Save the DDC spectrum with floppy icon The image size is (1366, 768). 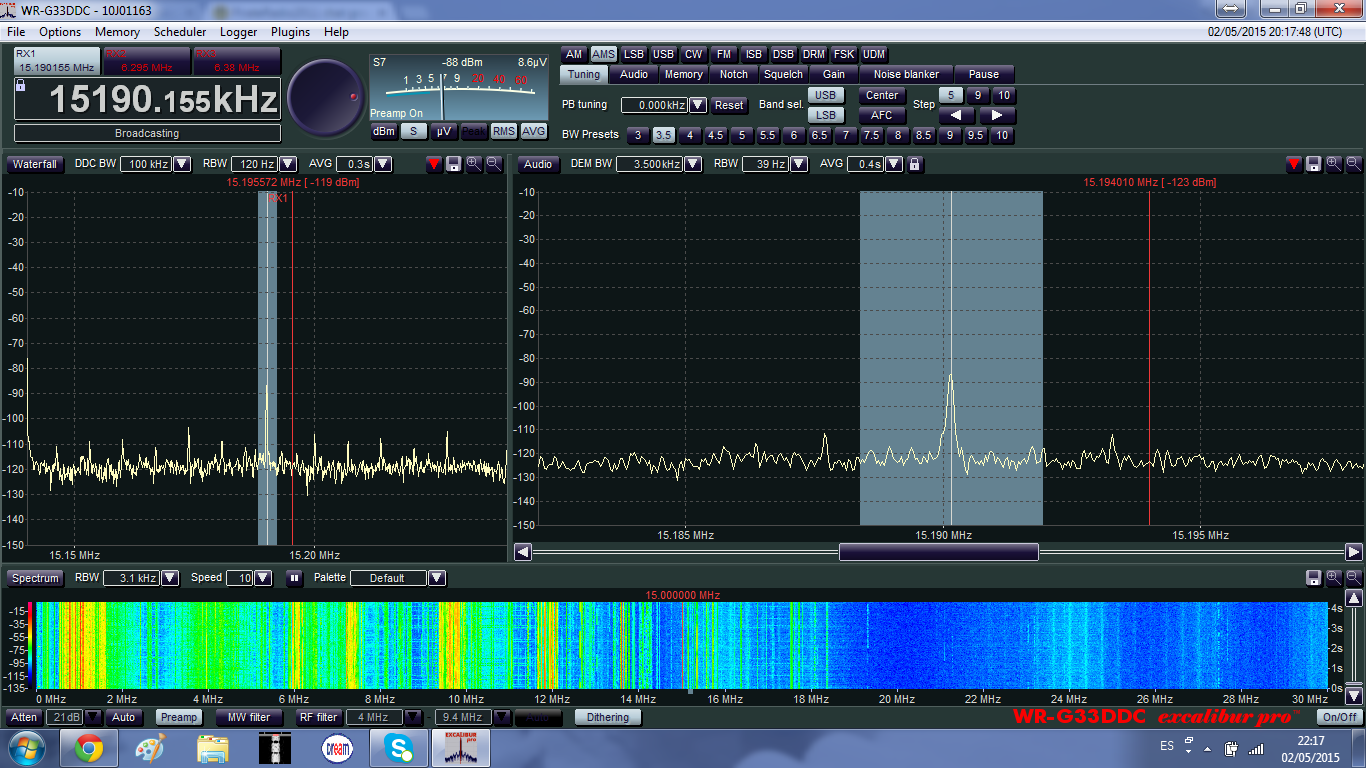pyautogui.click(x=453, y=164)
